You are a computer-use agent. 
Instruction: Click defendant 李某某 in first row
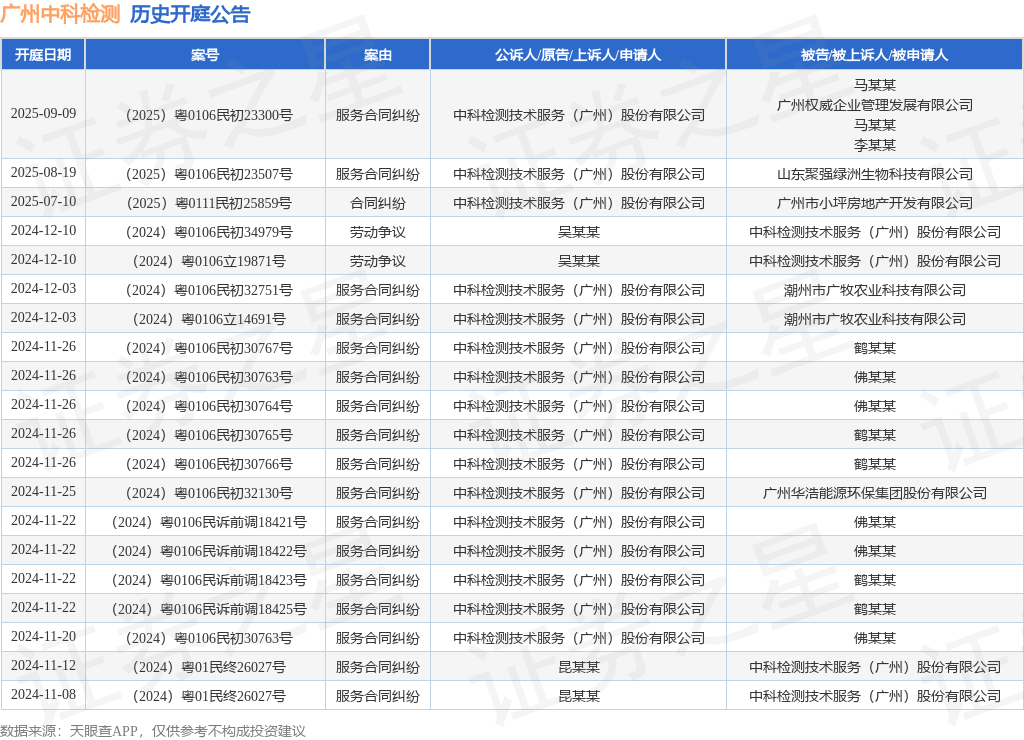coord(874,145)
